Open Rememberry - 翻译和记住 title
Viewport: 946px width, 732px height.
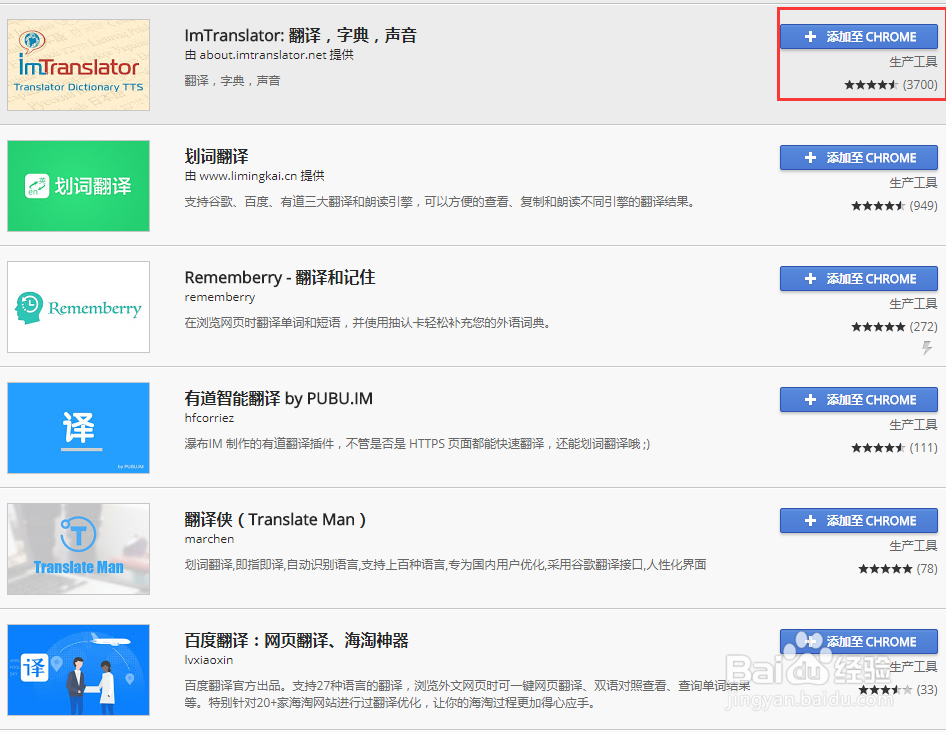pyautogui.click(x=280, y=278)
